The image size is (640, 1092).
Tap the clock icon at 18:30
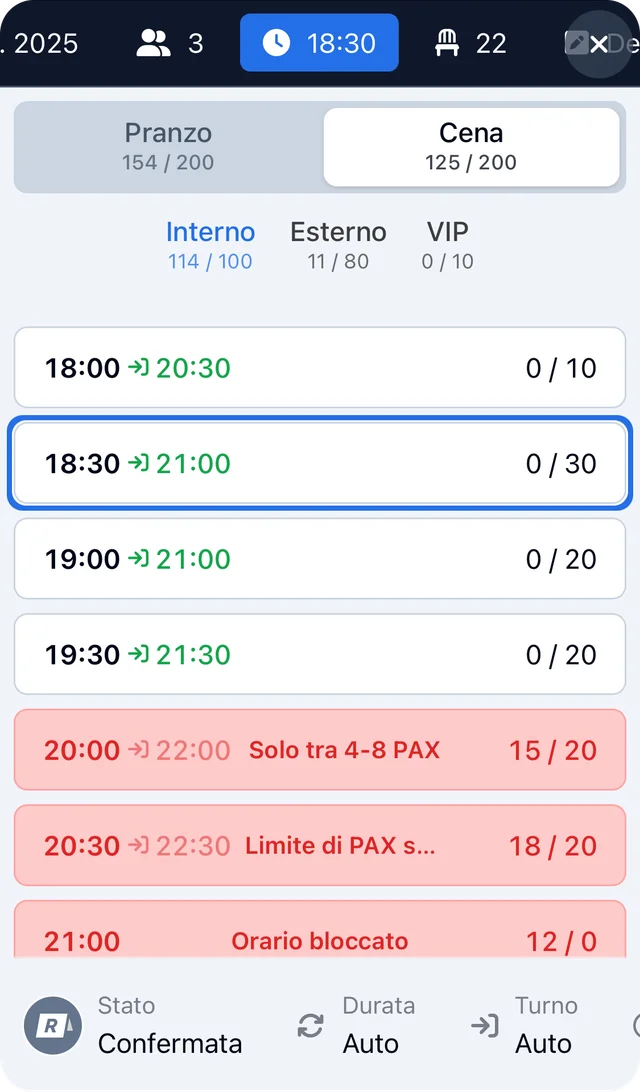pos(276,43)
